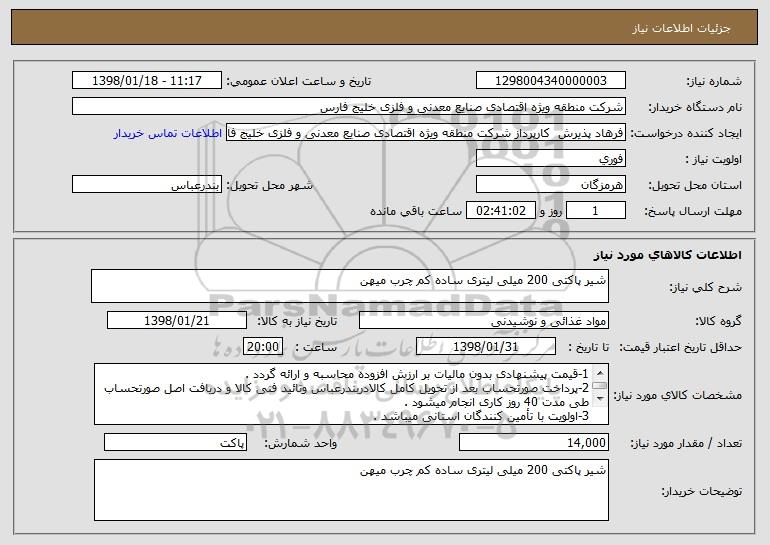Click the label حداقل تاریخ اعتبار قیمت
This screenshot has width=770, height=545.
tap(680, 348)
